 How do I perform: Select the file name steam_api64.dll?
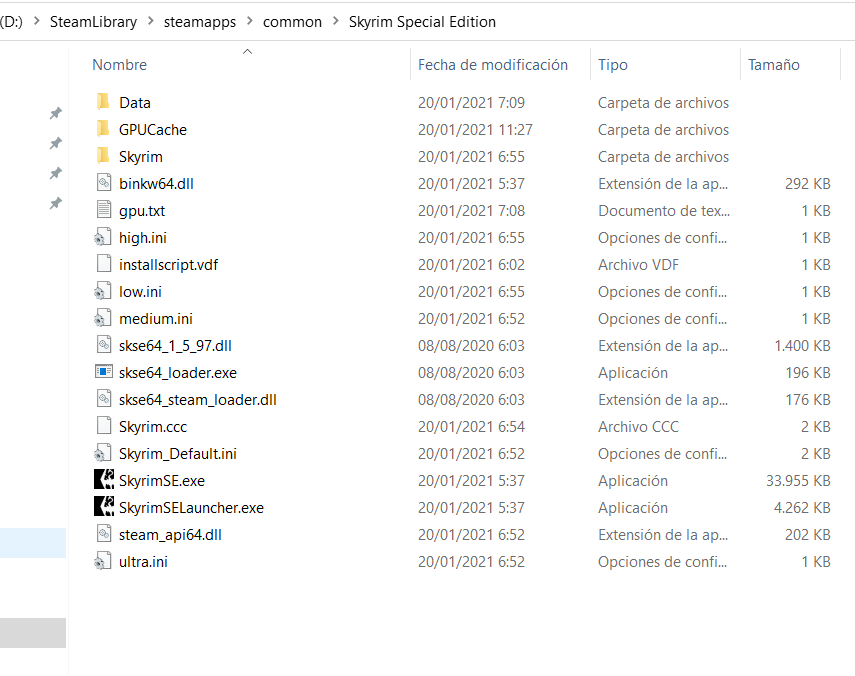tap(170, 535)
